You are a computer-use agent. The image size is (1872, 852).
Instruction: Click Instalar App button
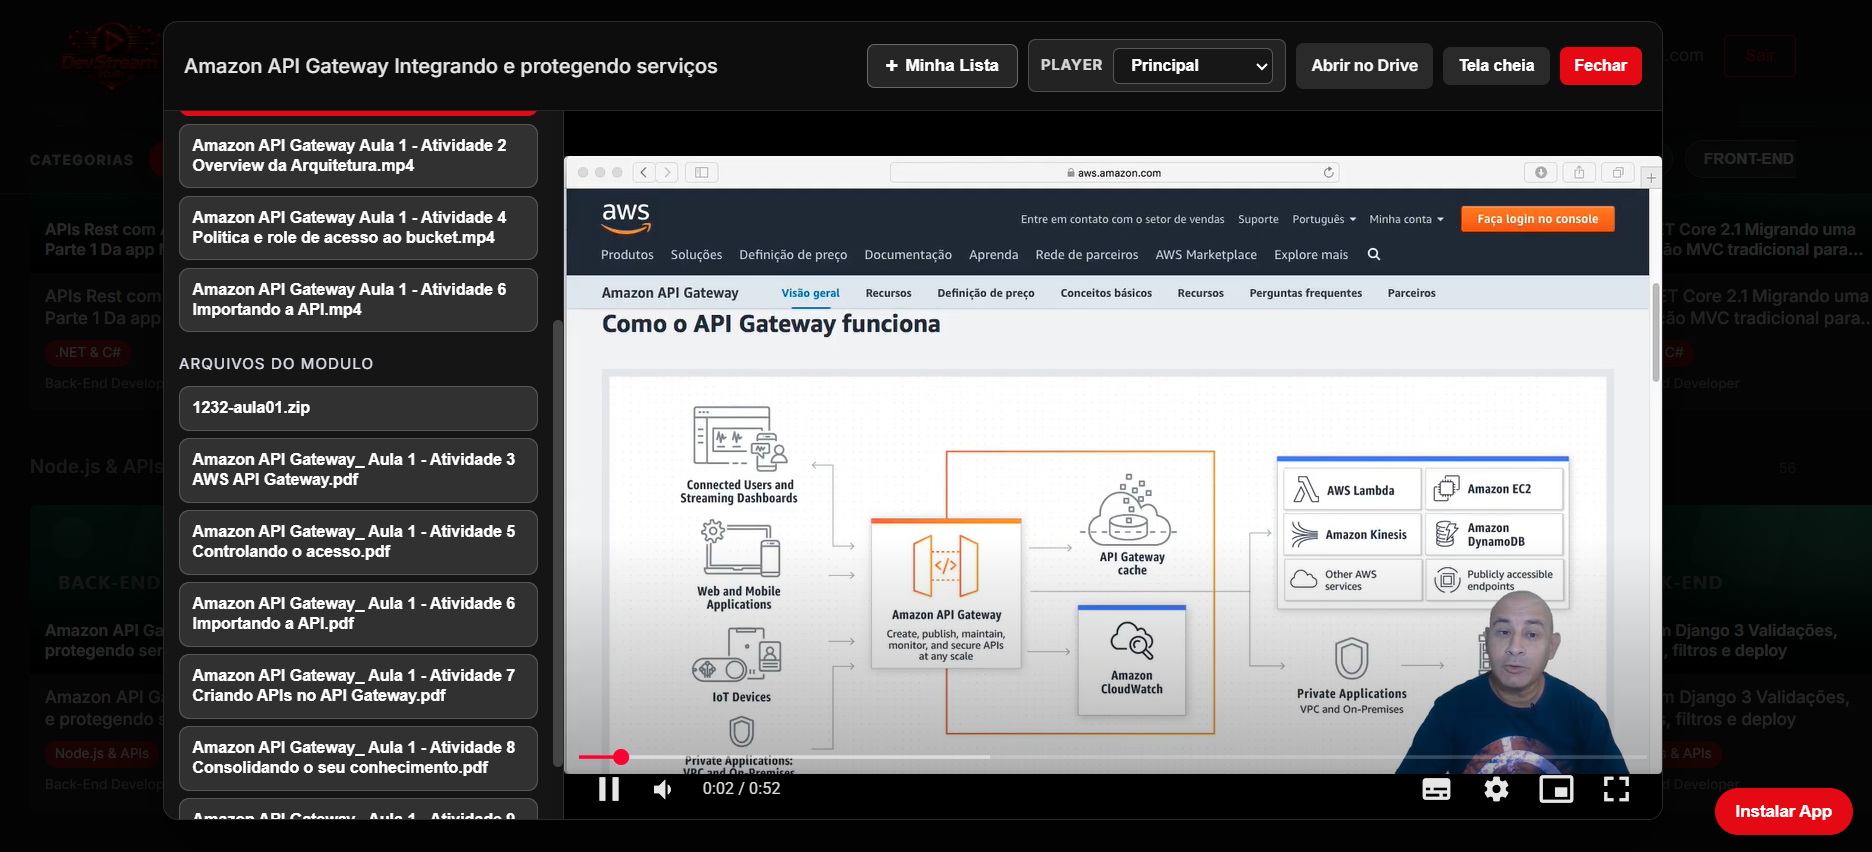click(1783, 811)
